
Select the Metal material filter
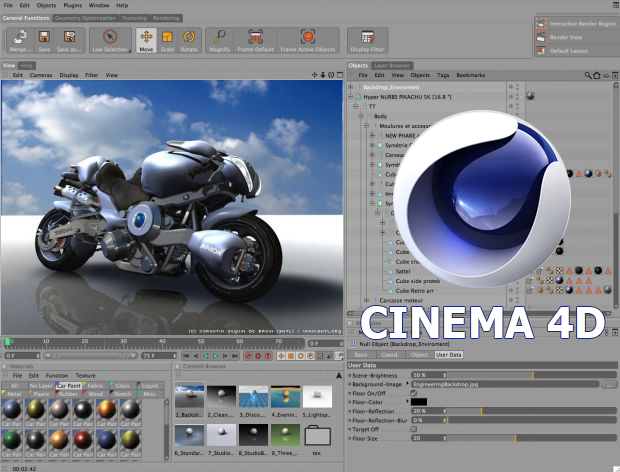click(14, 394)
